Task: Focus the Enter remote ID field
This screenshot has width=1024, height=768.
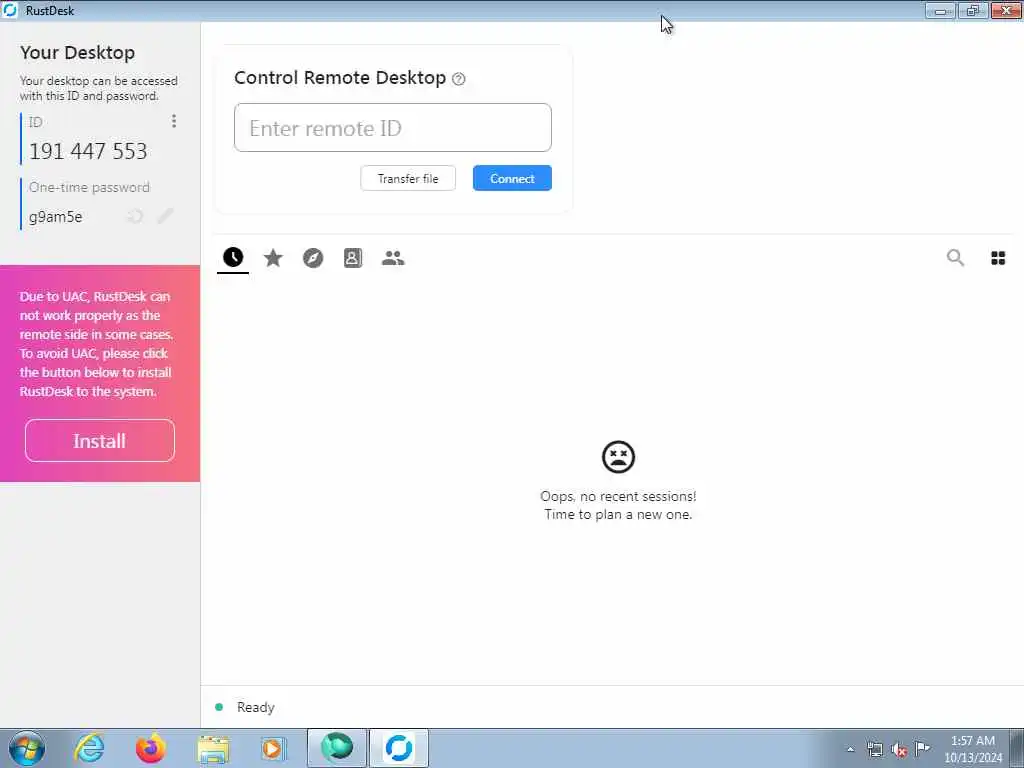Action: pos(392,127)
